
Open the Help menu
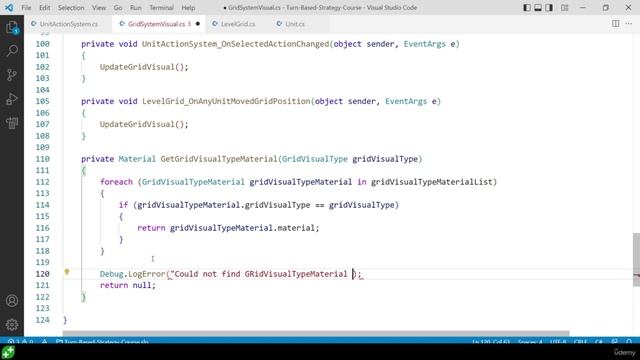click(188, 7)
